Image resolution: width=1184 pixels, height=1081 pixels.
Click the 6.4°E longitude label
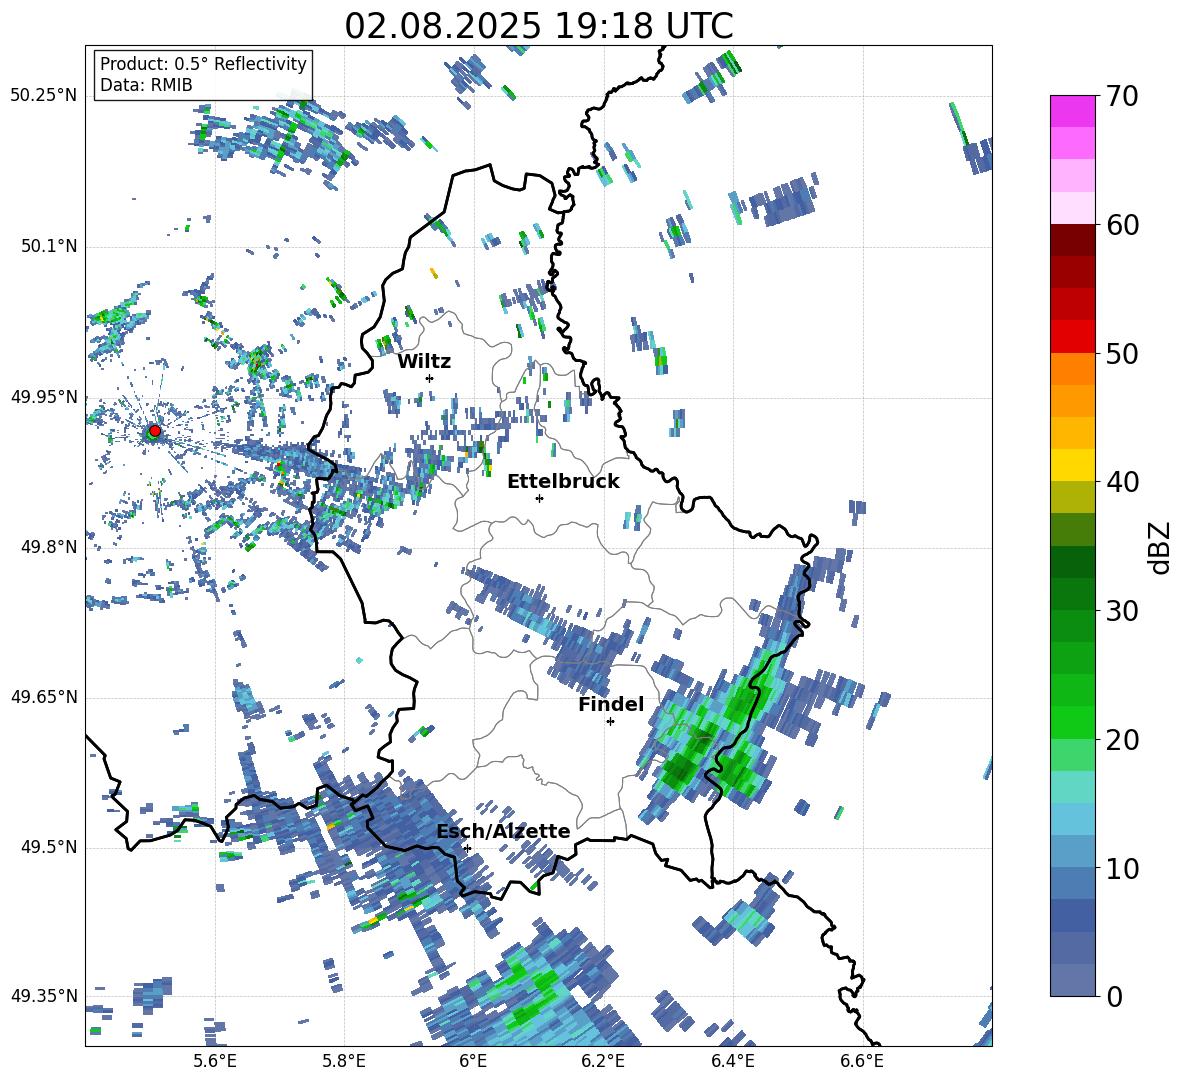(x=733, y=1061)
